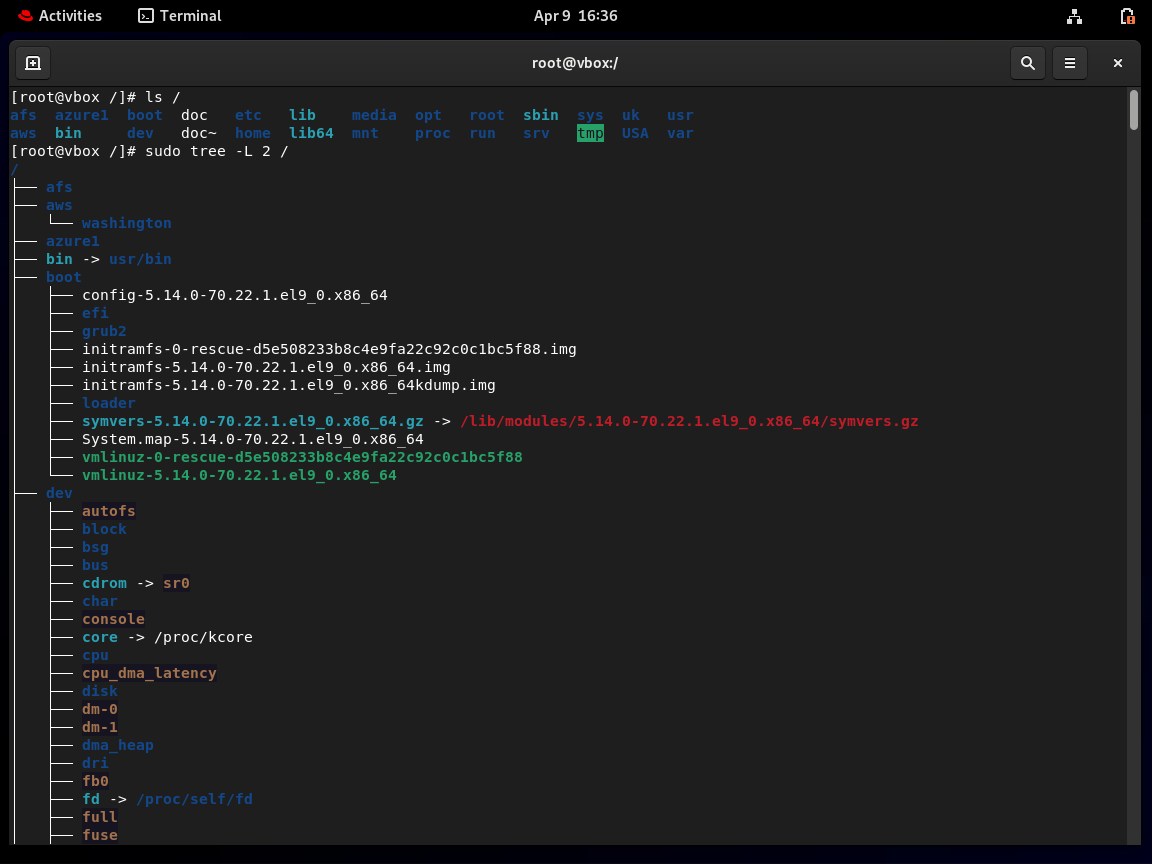This screenshot has width=1152, height=864.
Task: Click the 'console' device entry
Action: pos(113,619)
